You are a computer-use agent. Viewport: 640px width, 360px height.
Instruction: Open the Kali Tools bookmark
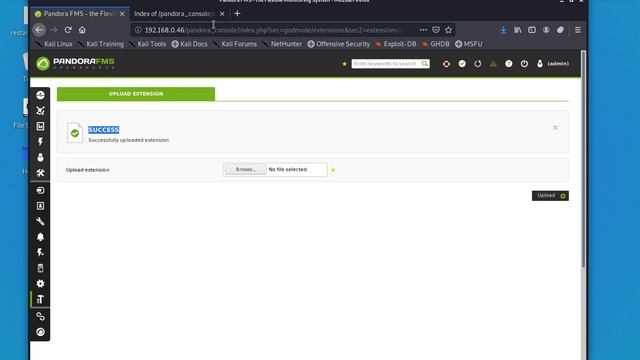click(x=147, y=44)
